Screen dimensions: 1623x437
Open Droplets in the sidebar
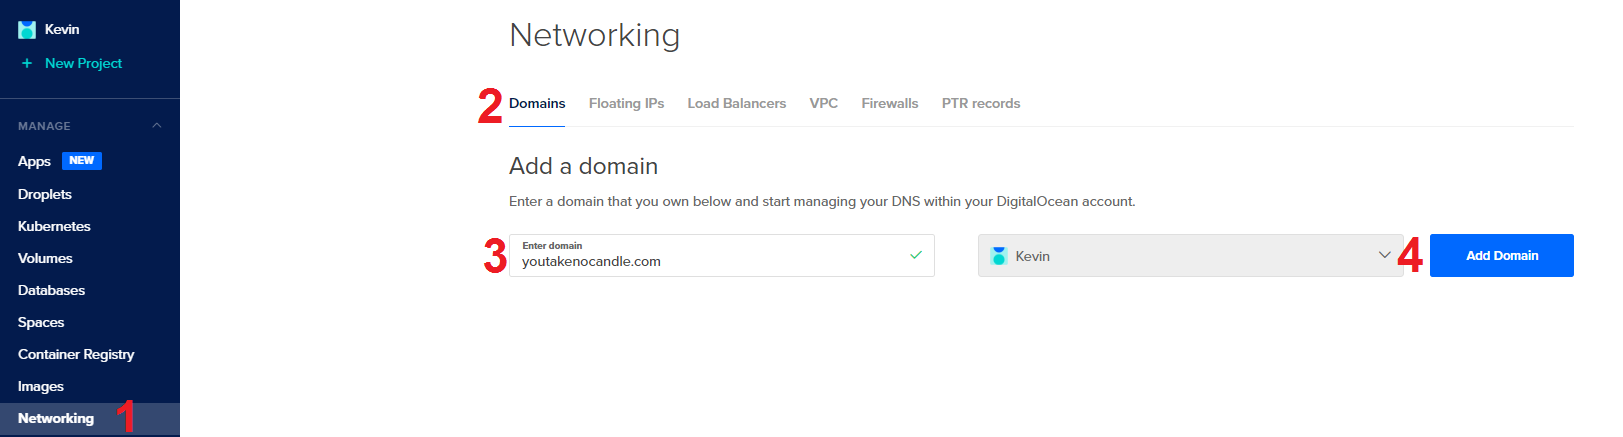coord(45,194)
